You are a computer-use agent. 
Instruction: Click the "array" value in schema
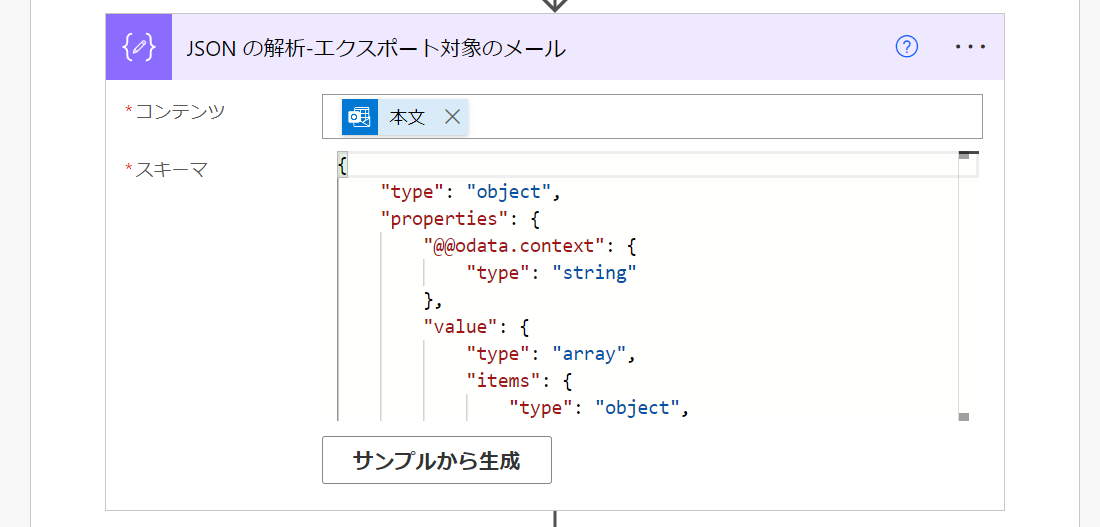(x=589, y=354)
